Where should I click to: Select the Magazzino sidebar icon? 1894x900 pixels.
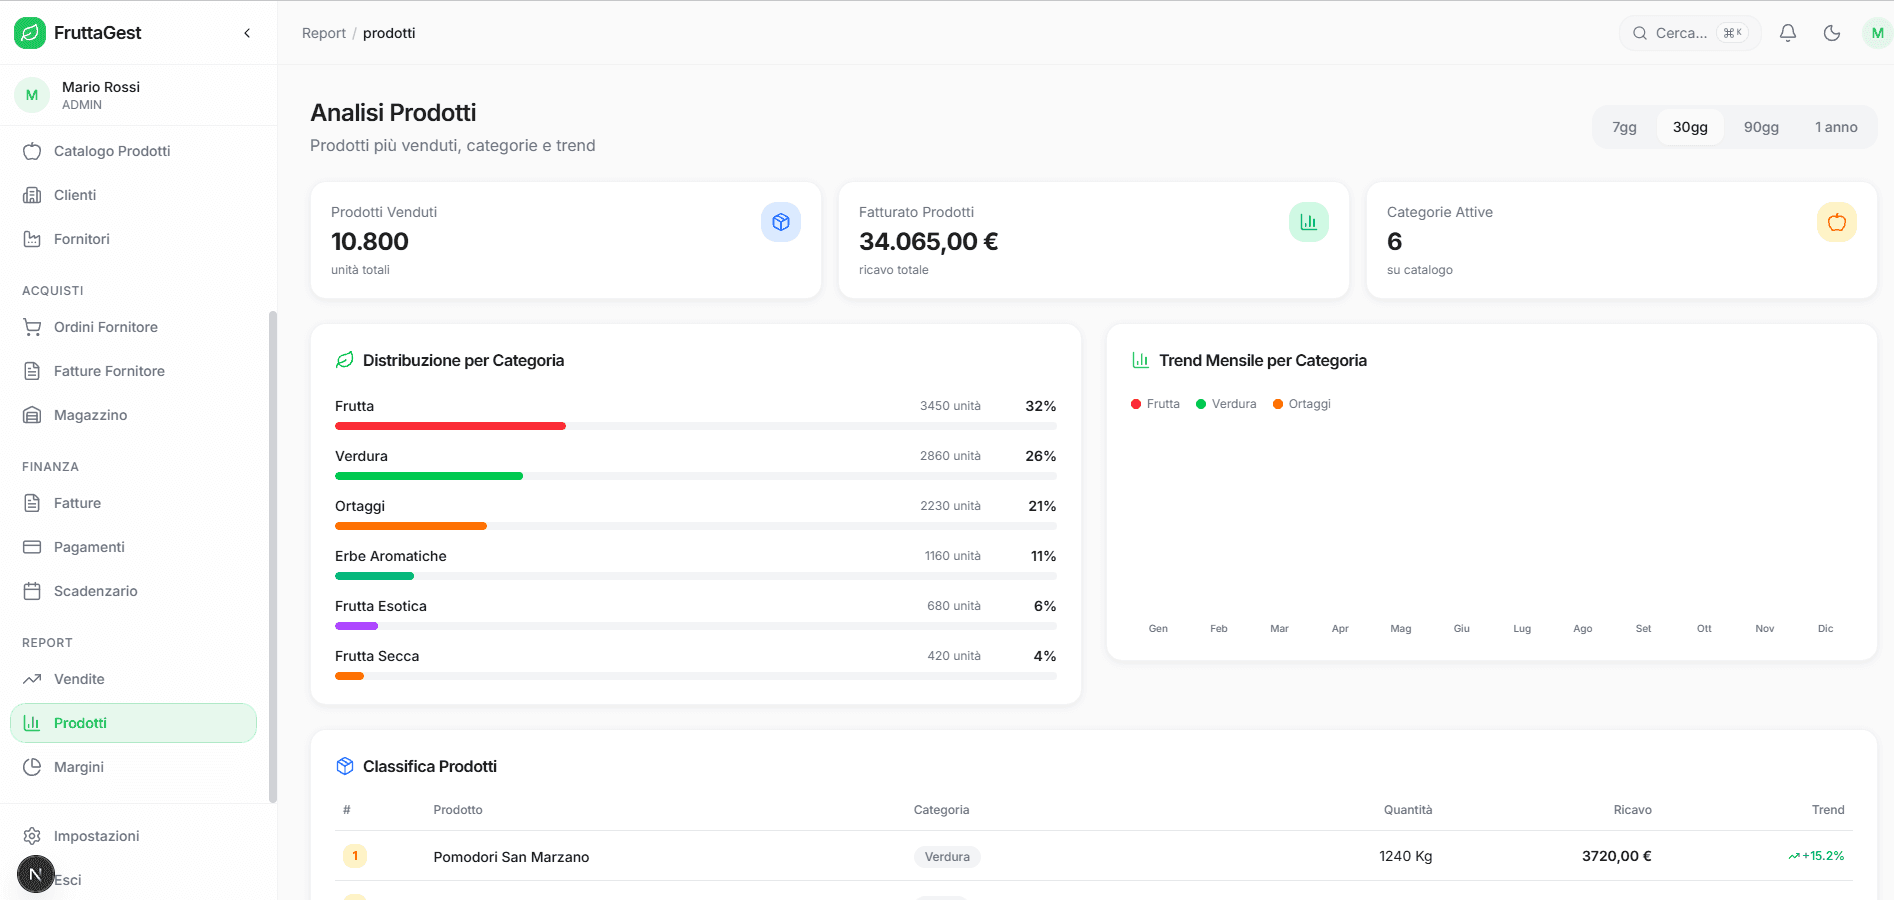32,414
